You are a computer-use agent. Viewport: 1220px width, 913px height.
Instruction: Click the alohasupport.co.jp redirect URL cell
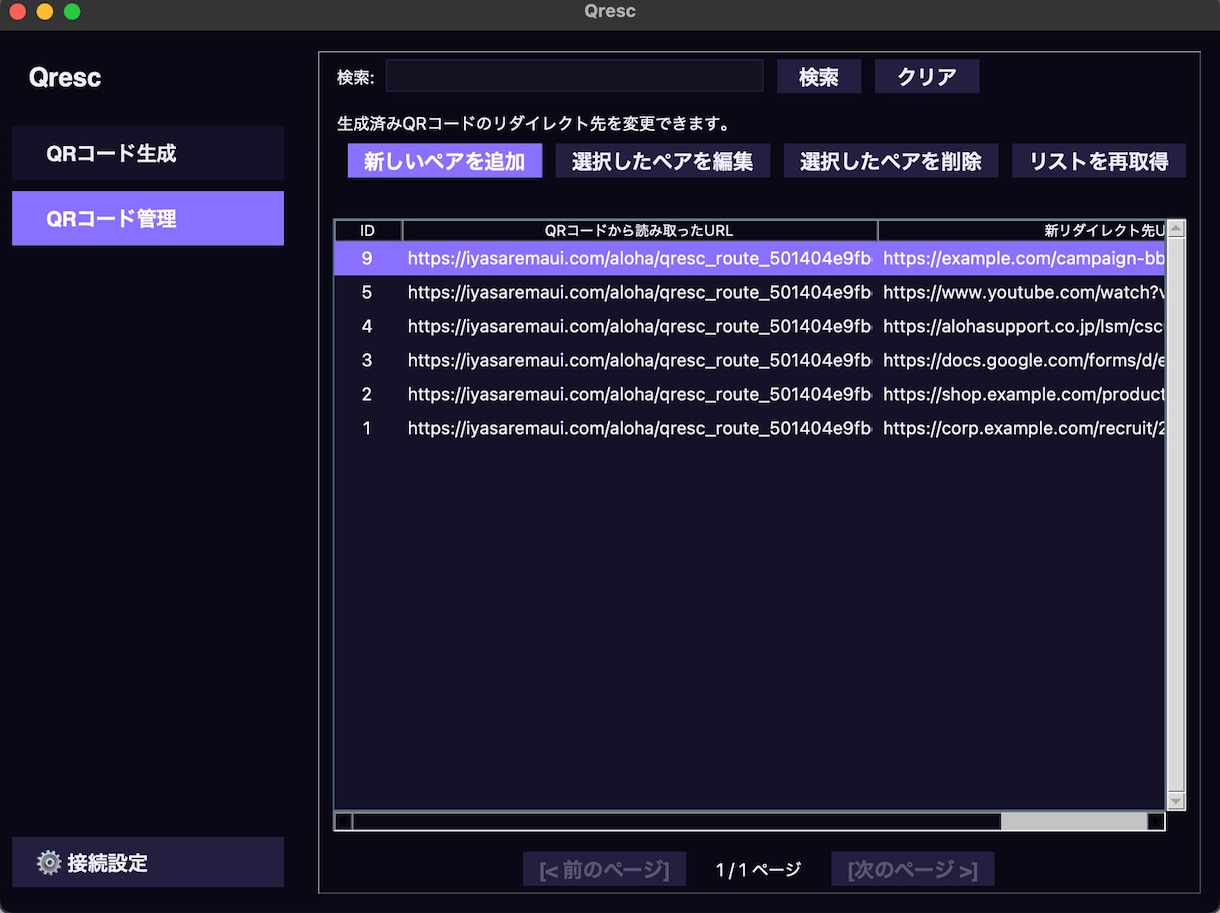[1022, 326]
